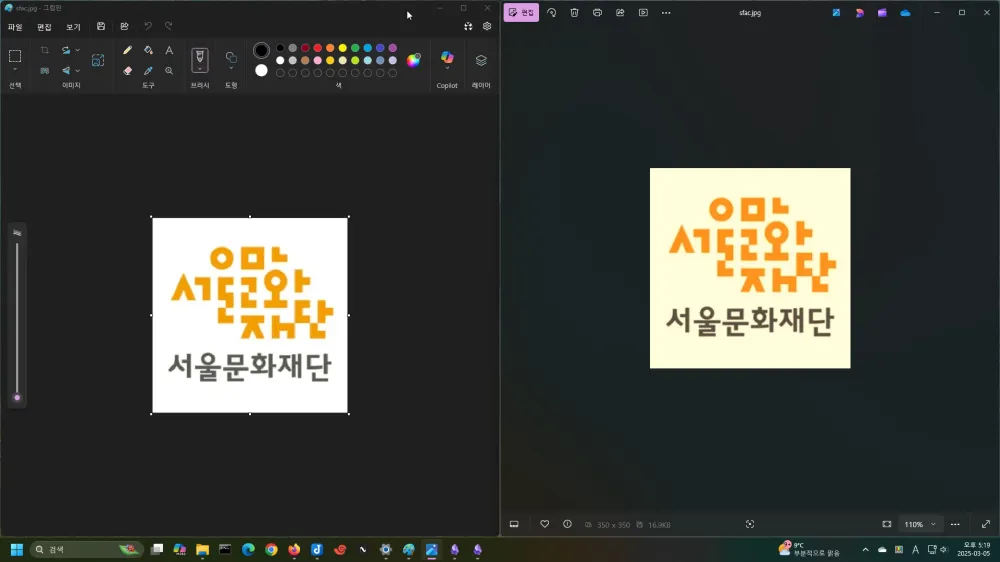
Task: Click the weather widget on taskbar
Action: point(809,549)
